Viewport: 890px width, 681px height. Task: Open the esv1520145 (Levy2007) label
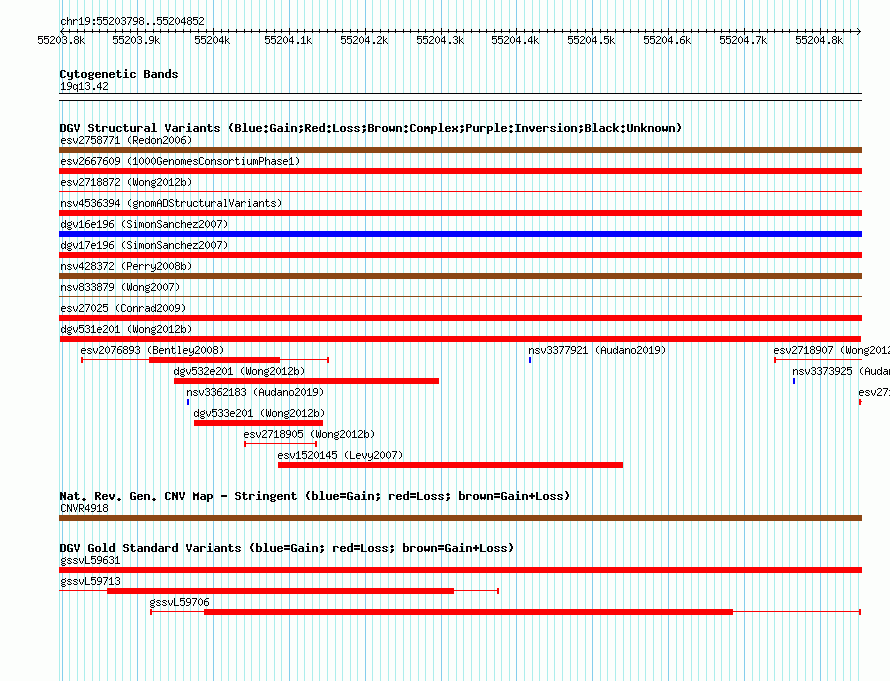340,455
